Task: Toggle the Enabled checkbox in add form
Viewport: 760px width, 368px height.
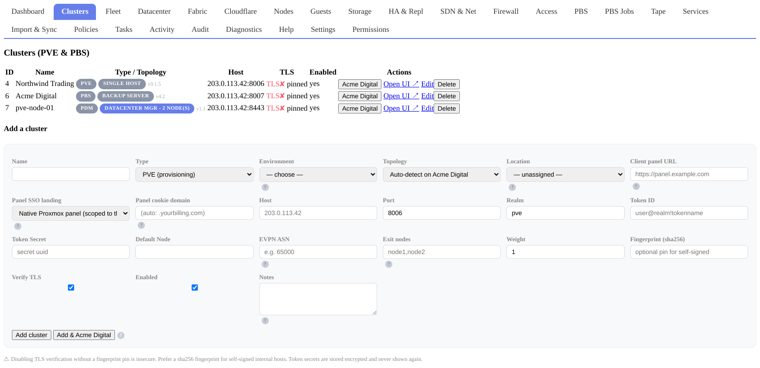Action: click(195, 288)
